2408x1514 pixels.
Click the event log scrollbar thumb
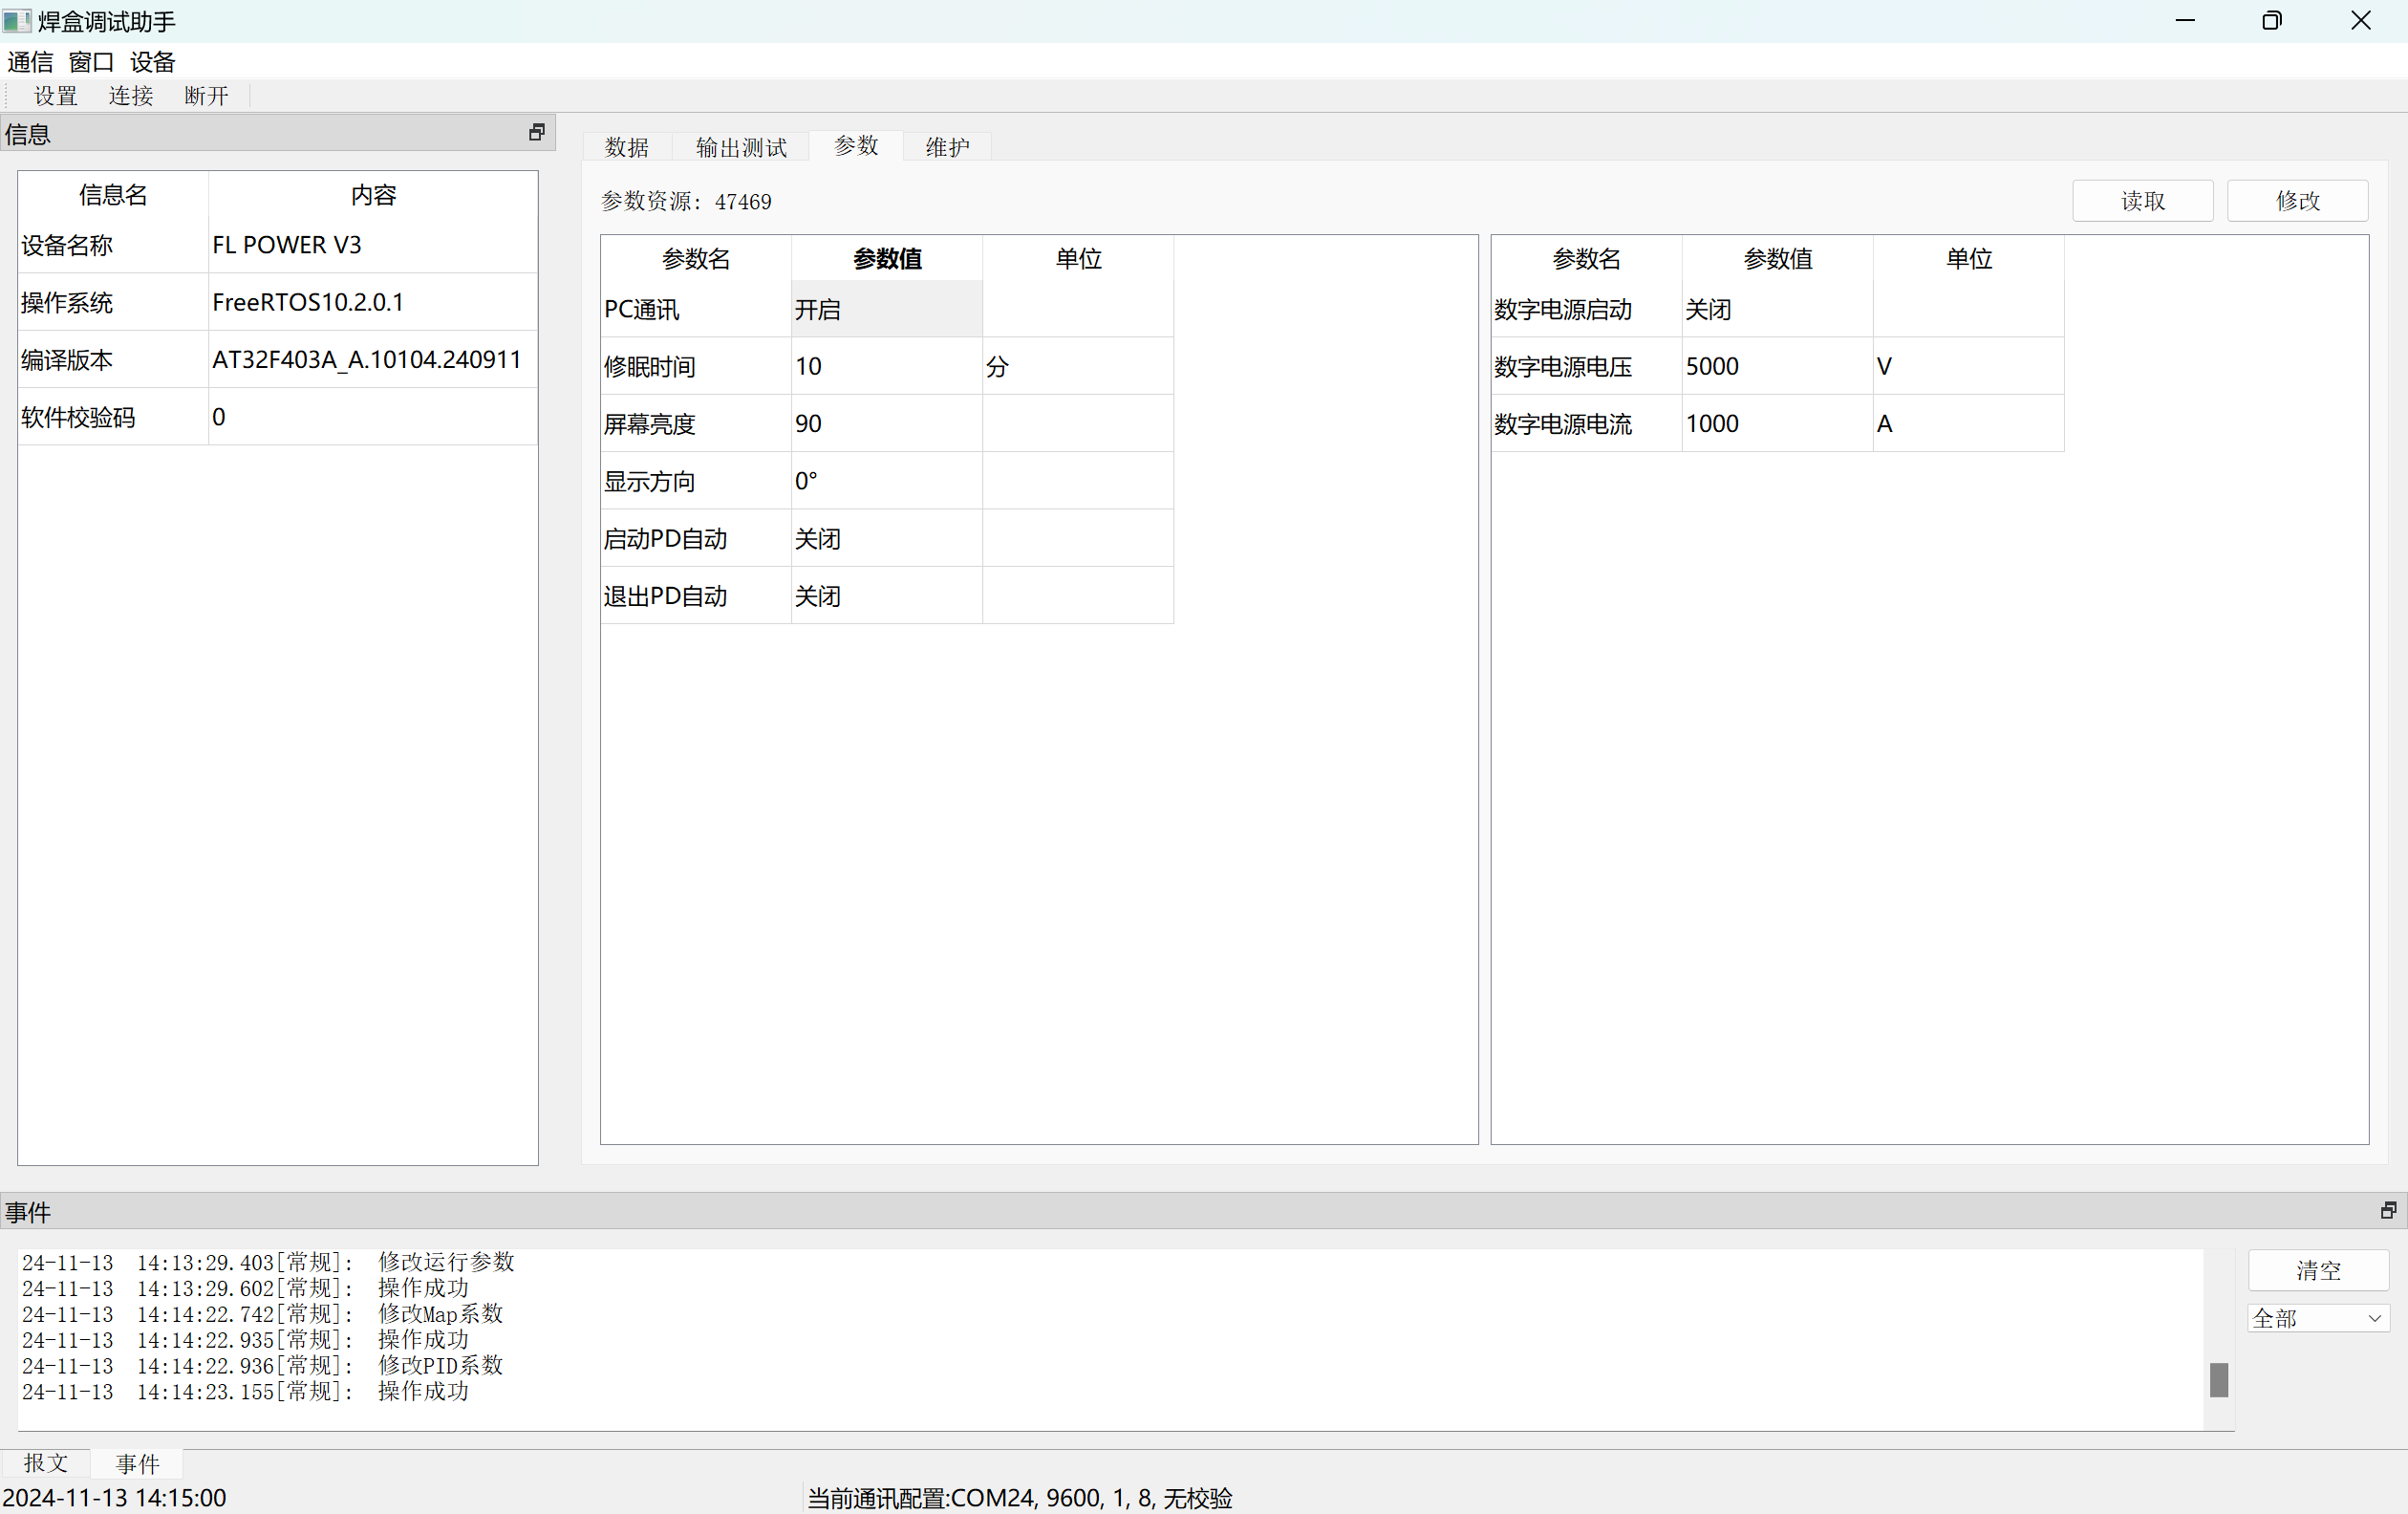(x=2219, y=1380)
